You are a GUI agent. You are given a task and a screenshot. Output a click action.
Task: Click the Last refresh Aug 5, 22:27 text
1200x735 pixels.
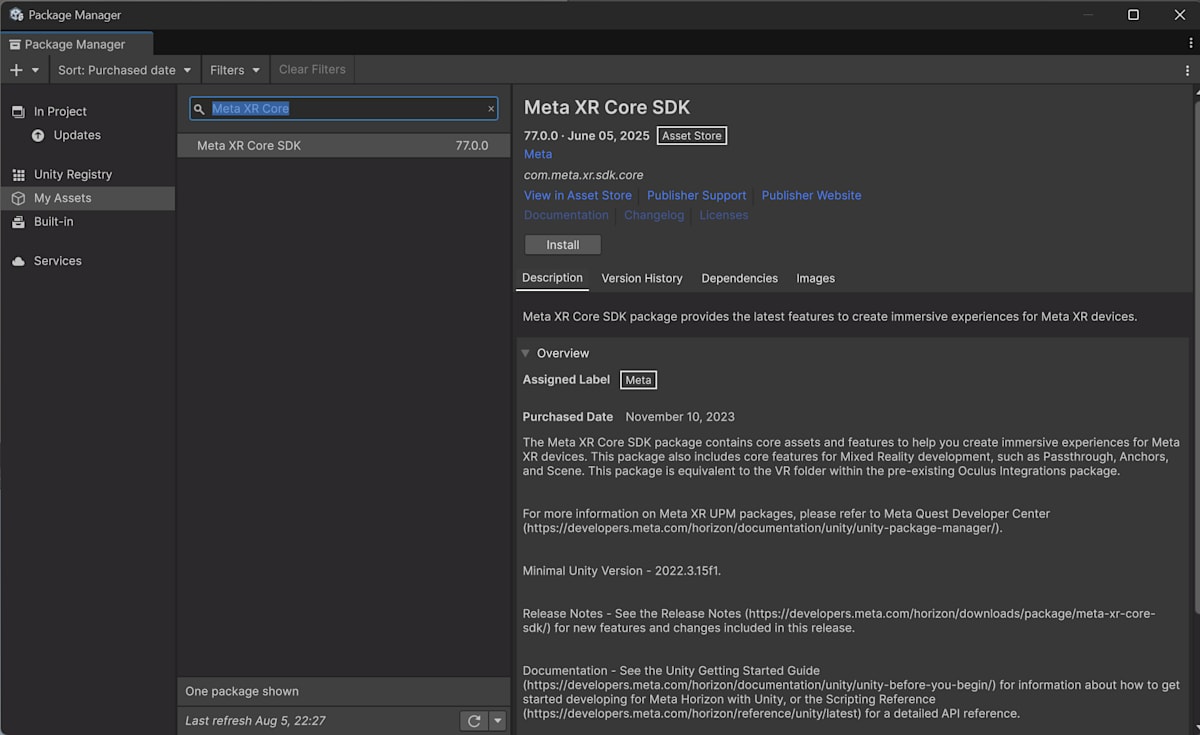[256, 720]
